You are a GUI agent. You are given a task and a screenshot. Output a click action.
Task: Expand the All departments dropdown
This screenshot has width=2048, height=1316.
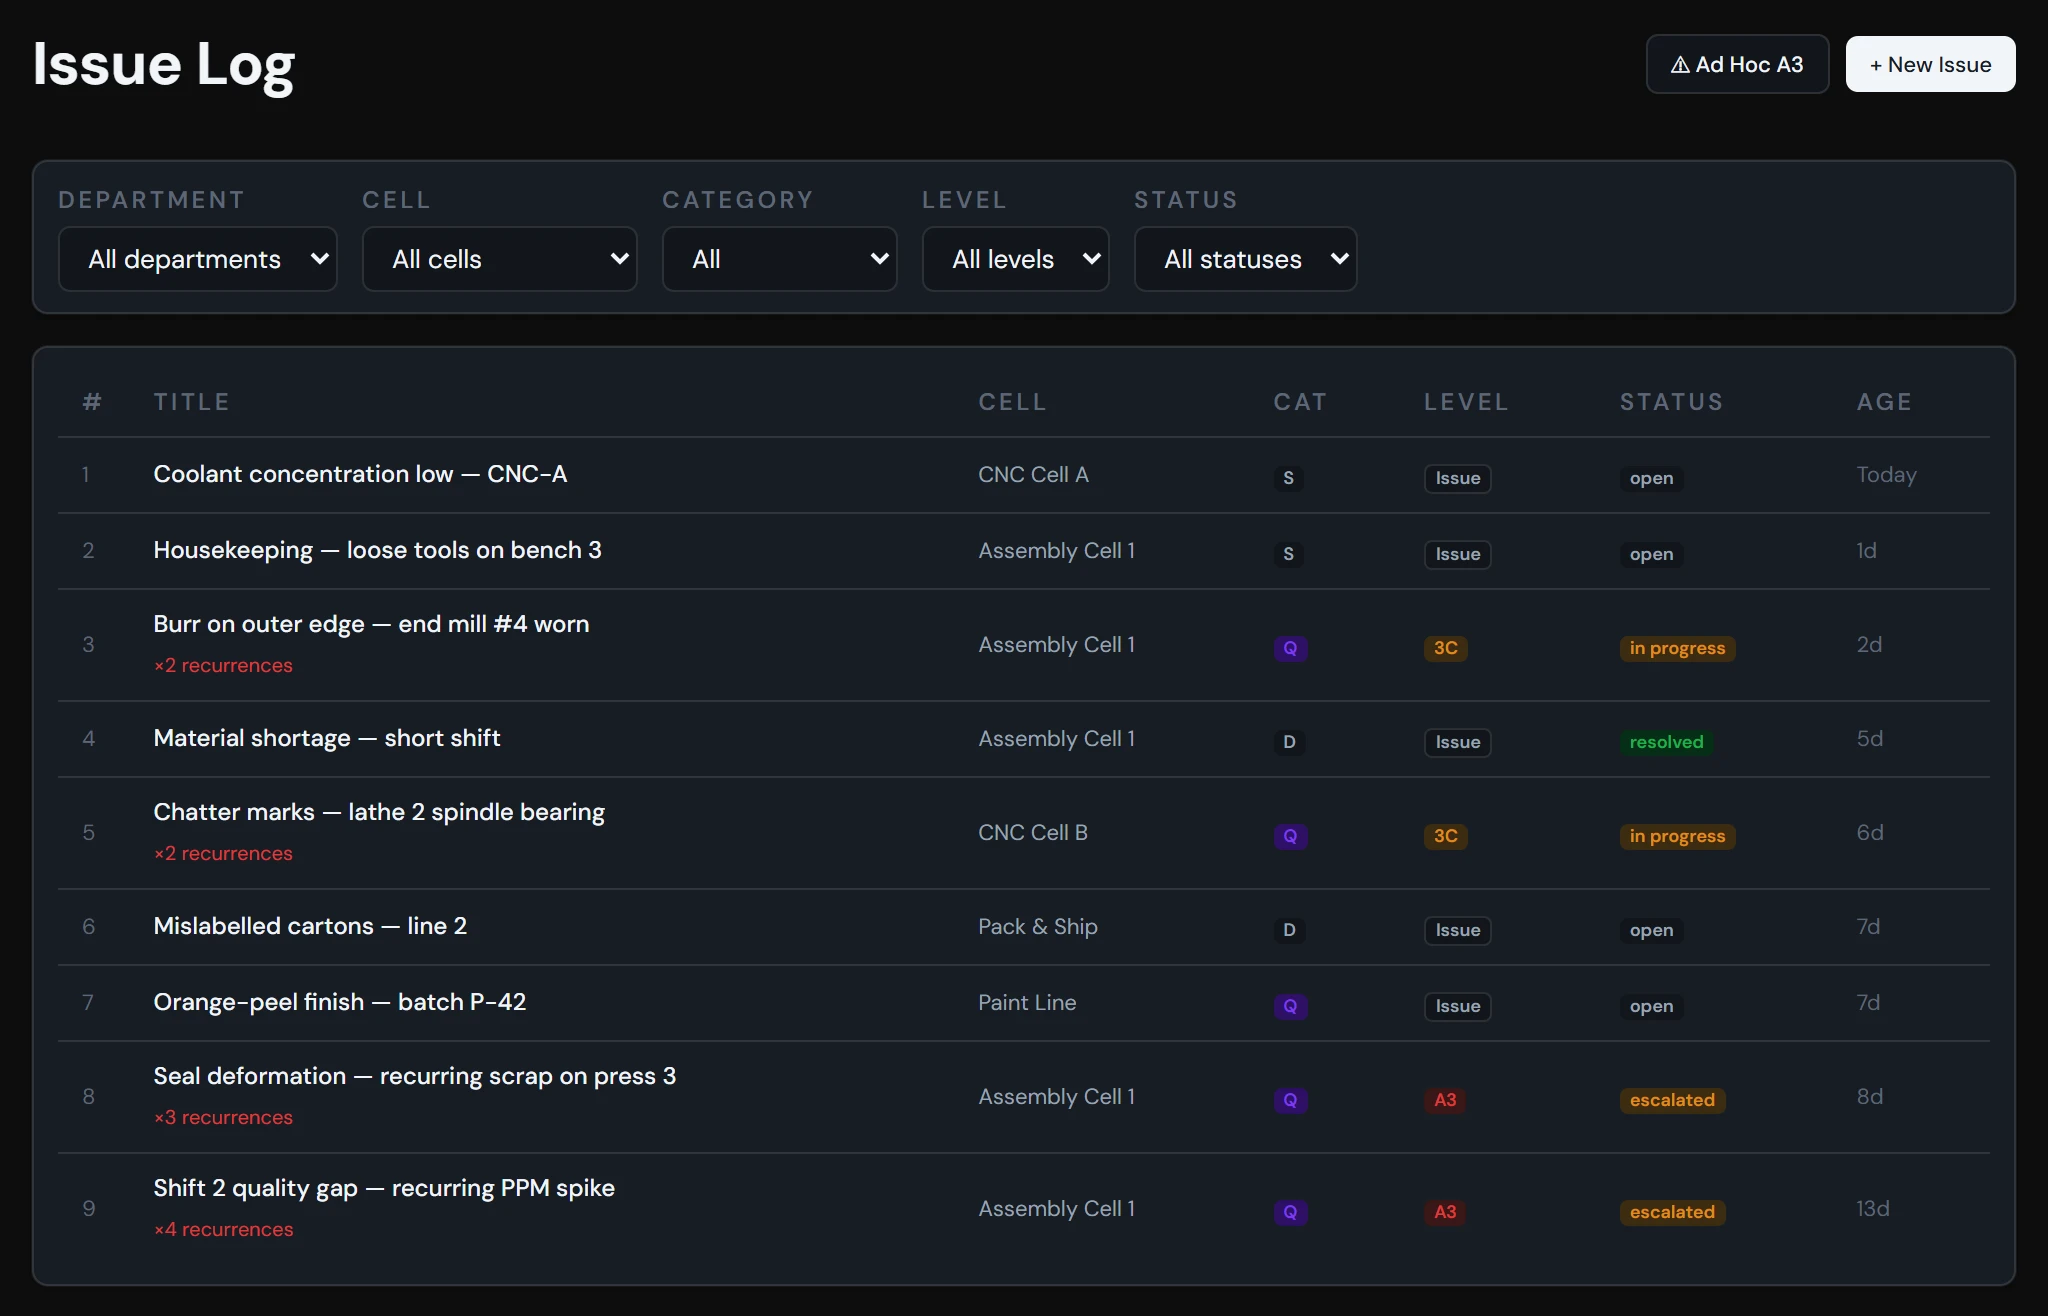click(x=198, y=259)
